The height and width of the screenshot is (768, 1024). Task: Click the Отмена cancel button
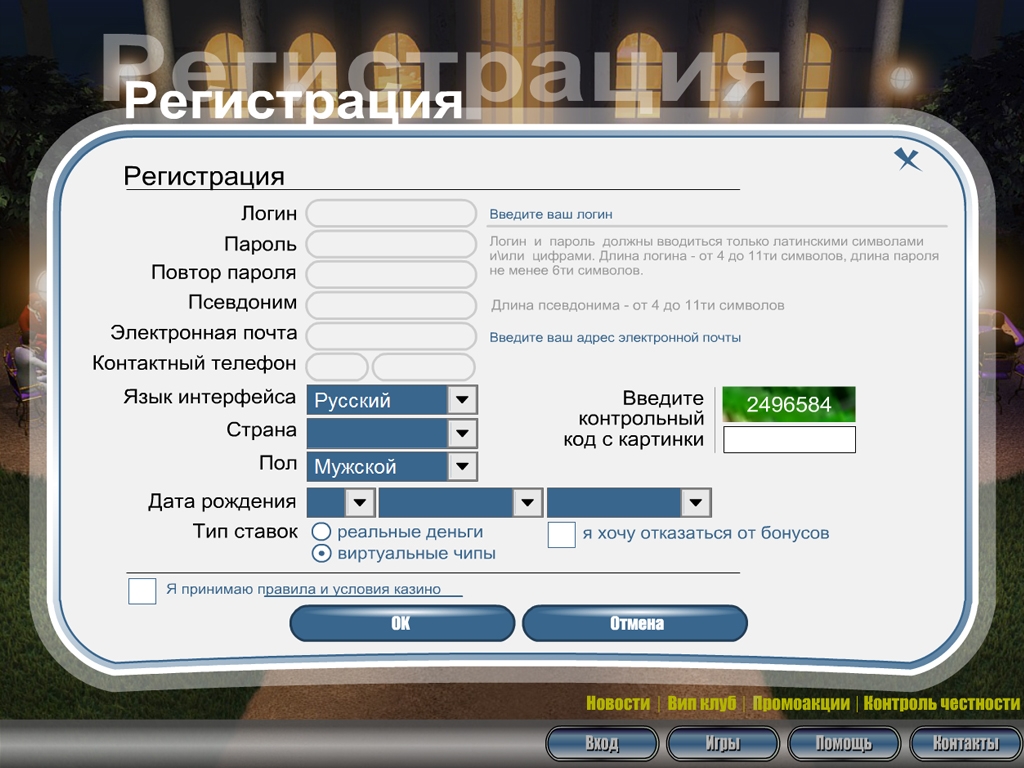click(x=635, y=623)
